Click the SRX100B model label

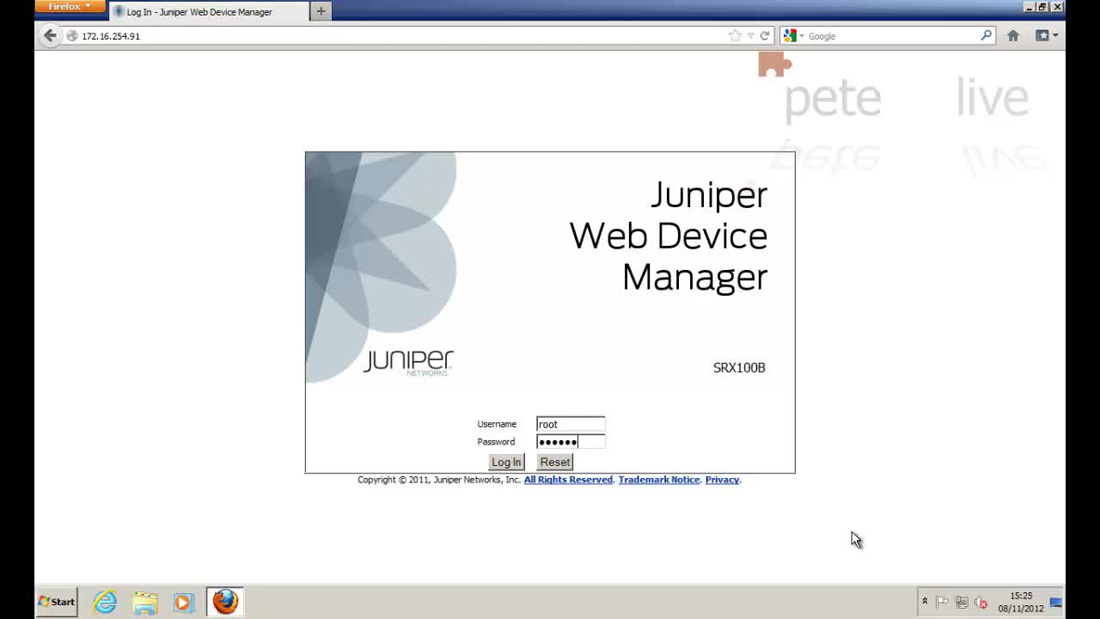tap(739, 368)
